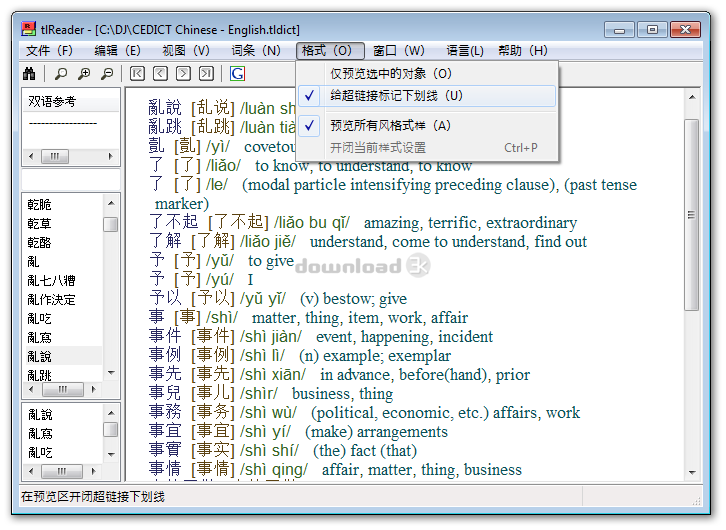Open the 语言(L) menu
The width and height of the screenshot is (726, 530).
(x=465, y=50)
